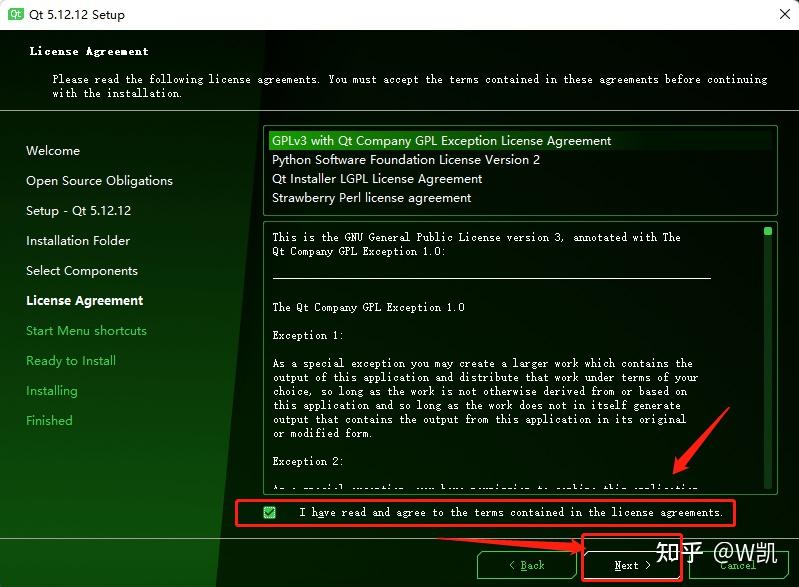Viewport: 799px width, 587px height.
Task: Click Select Components step
Action: point(82,271)
